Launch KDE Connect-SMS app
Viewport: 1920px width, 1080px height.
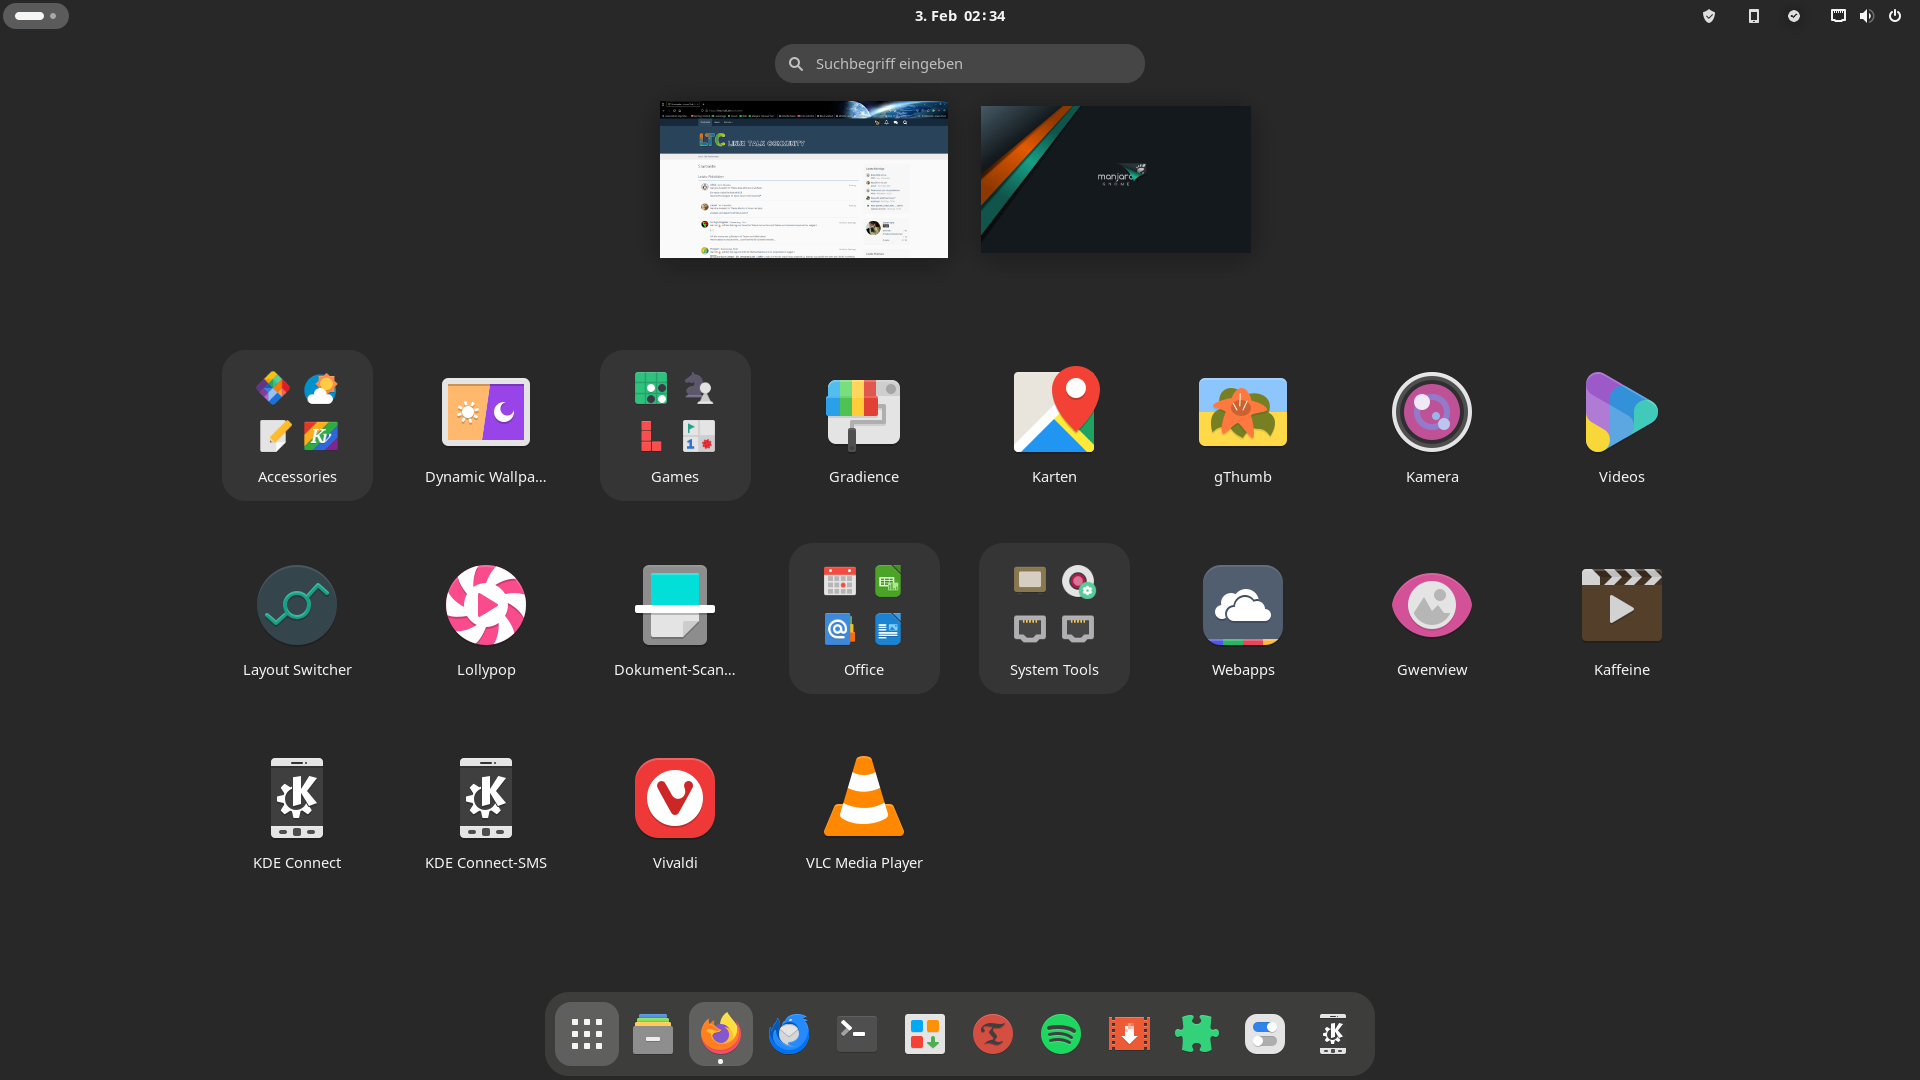click(x=486, y=799)
